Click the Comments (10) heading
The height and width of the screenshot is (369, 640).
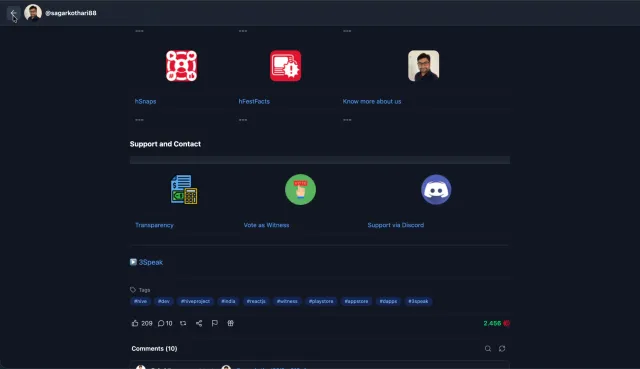154,349
